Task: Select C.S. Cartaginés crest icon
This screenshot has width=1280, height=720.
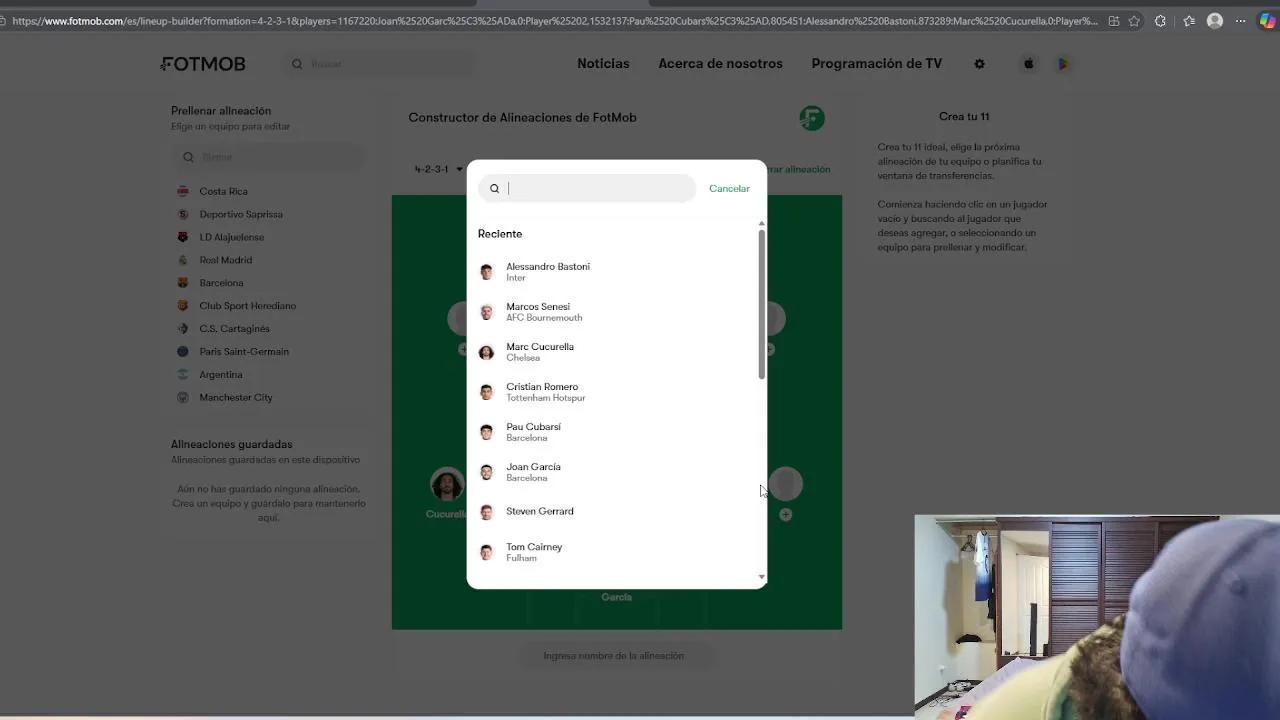Action: click(183, 329)
